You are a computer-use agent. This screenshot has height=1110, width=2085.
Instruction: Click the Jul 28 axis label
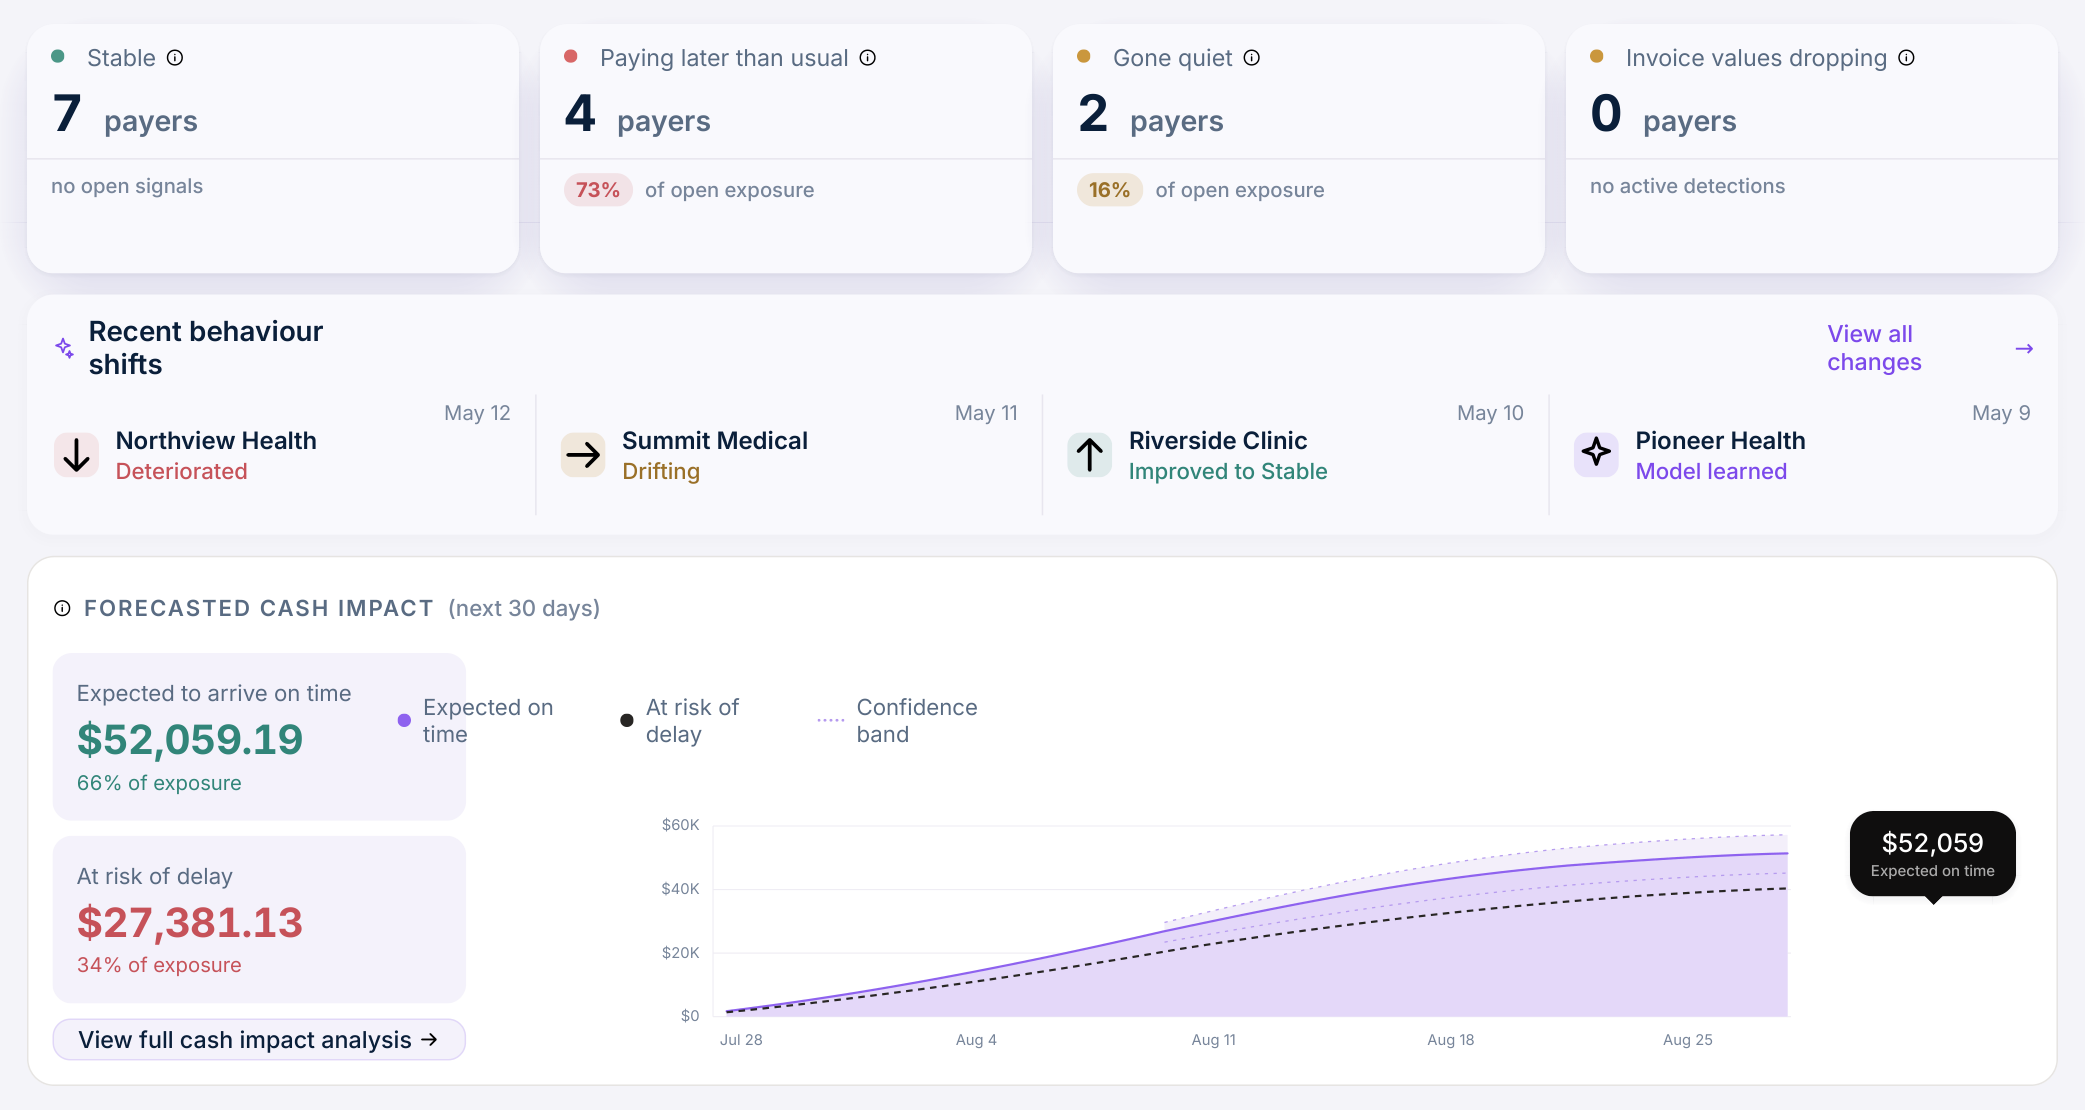(741, 1040)
